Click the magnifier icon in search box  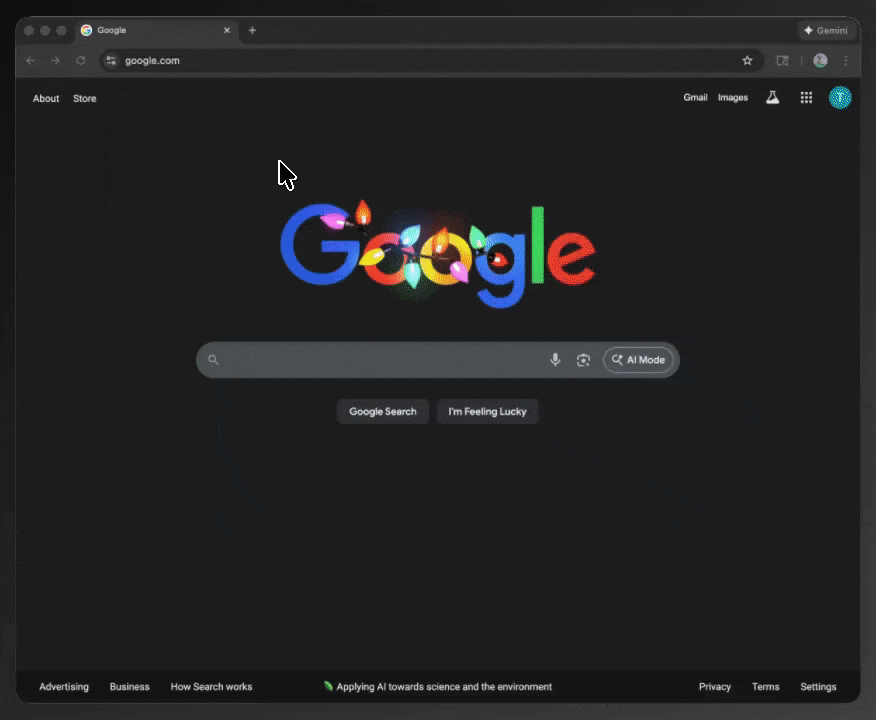tap(213, 360)
